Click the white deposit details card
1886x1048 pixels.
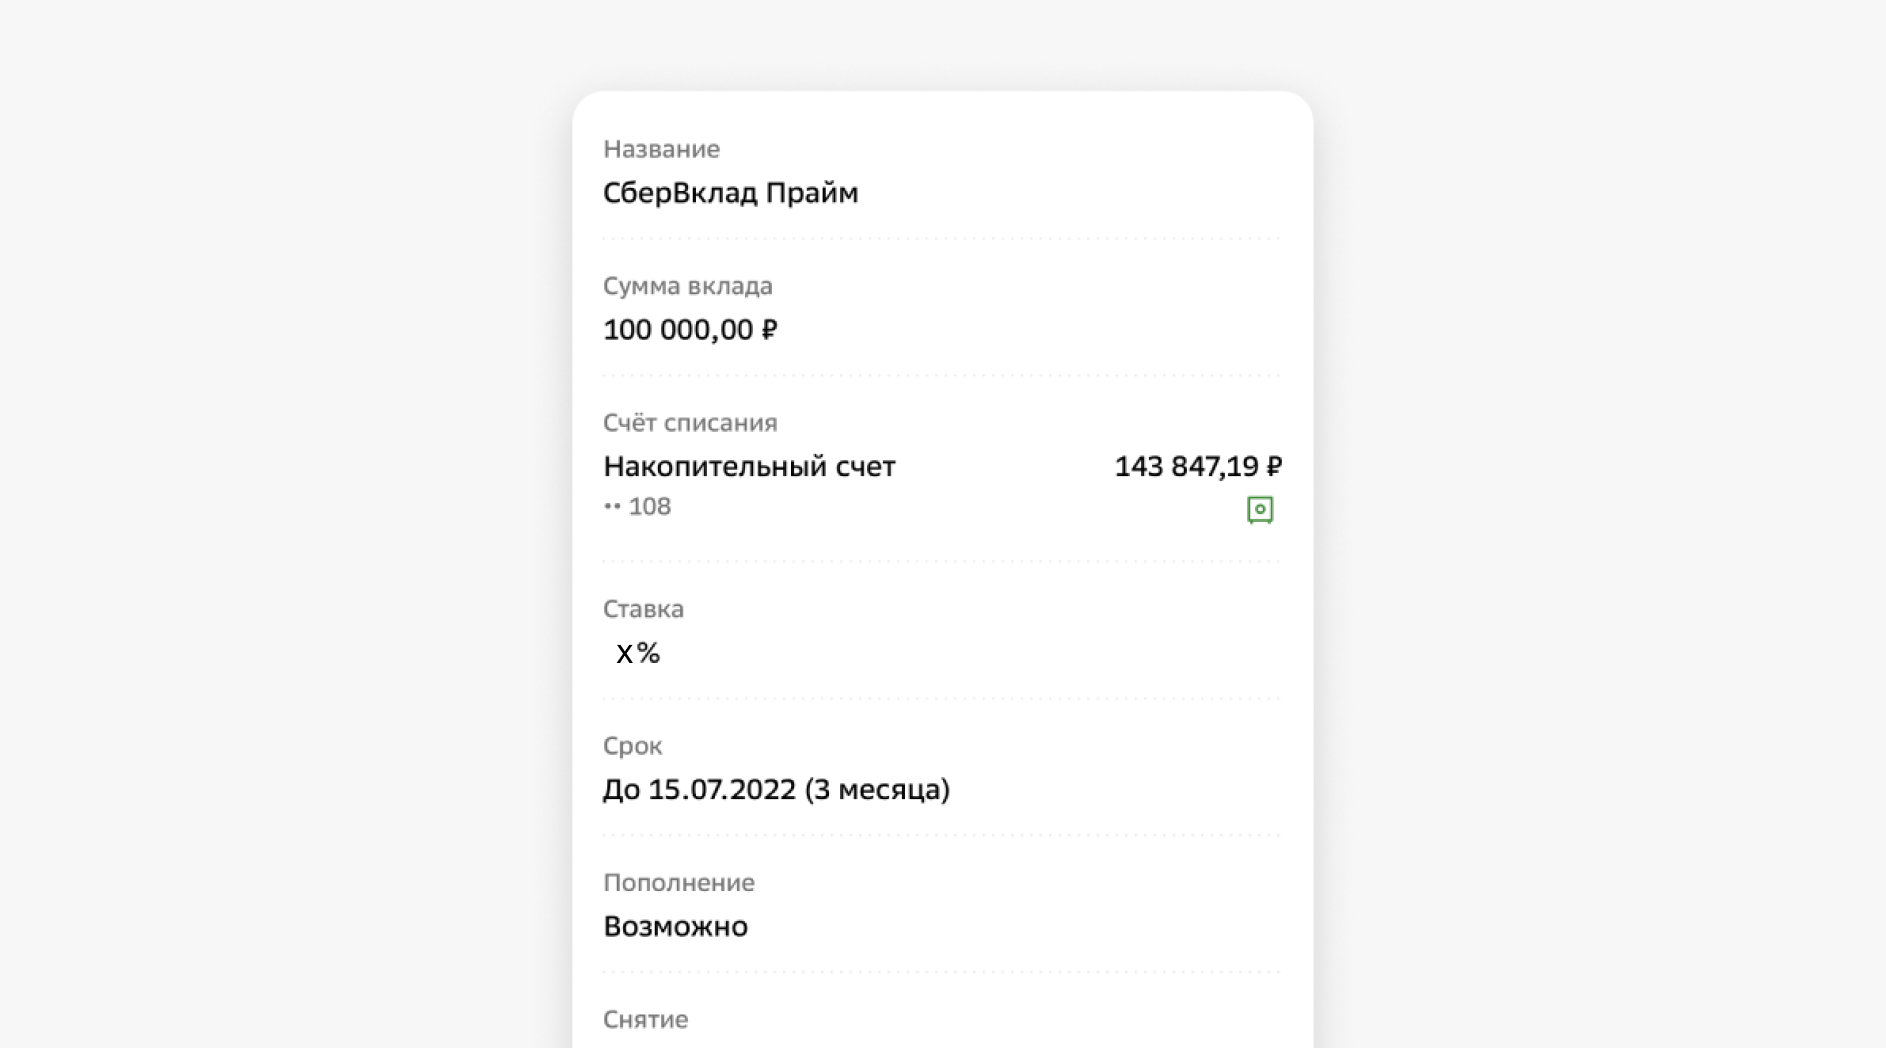pyautogui.click(x=942, y=560)
